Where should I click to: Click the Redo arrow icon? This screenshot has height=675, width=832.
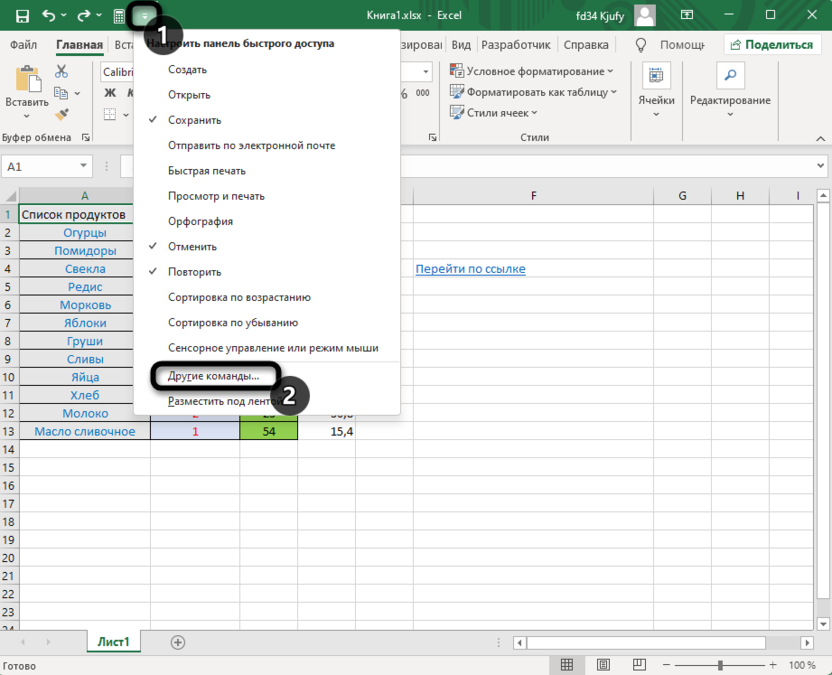84,15
